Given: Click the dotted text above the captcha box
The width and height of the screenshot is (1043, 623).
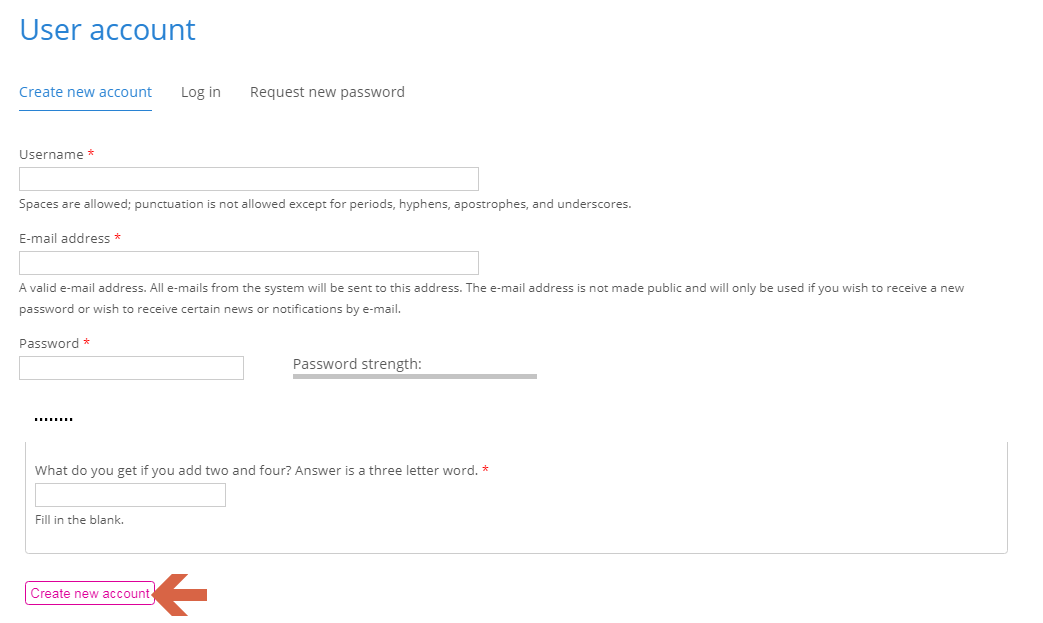Looking at the screenshot, I should point(54,419).
